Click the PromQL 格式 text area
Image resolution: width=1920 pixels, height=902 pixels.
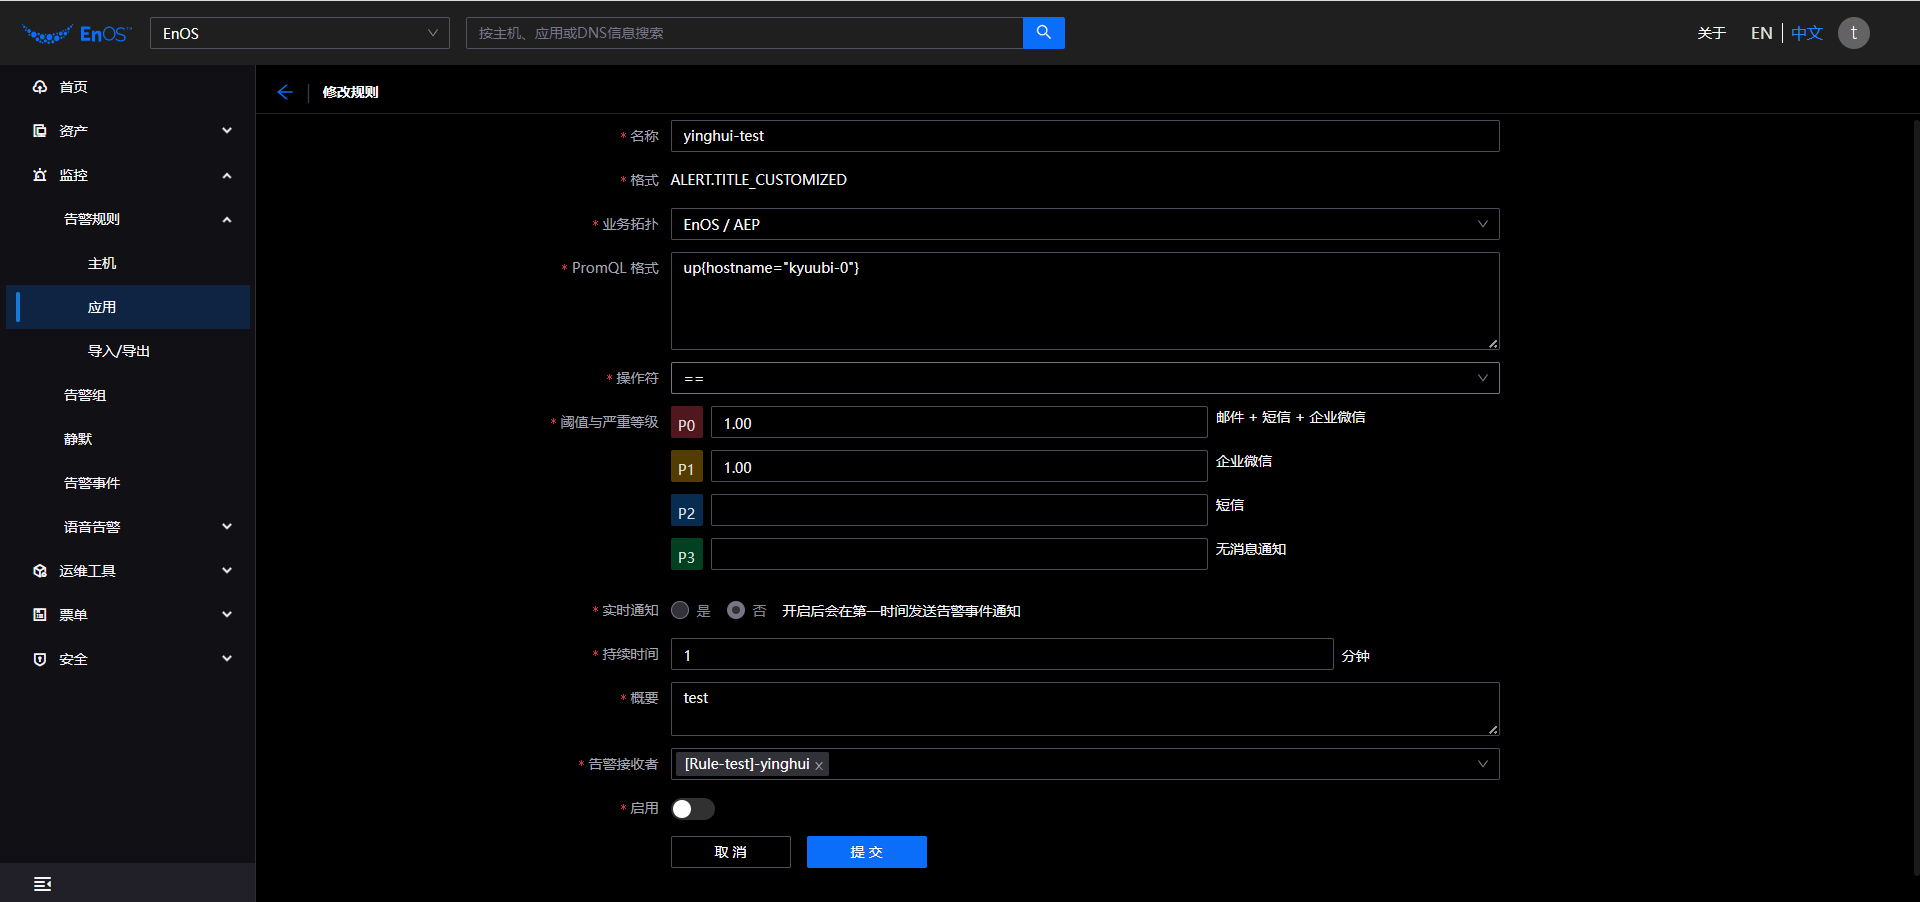pyautogui.click(x=1085, y=301)
